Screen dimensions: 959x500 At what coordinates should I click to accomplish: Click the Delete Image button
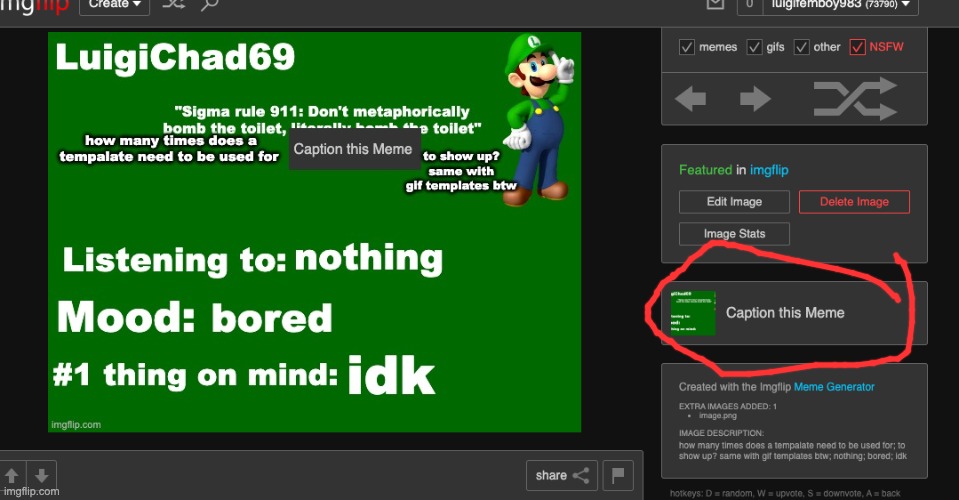[854, 202]
